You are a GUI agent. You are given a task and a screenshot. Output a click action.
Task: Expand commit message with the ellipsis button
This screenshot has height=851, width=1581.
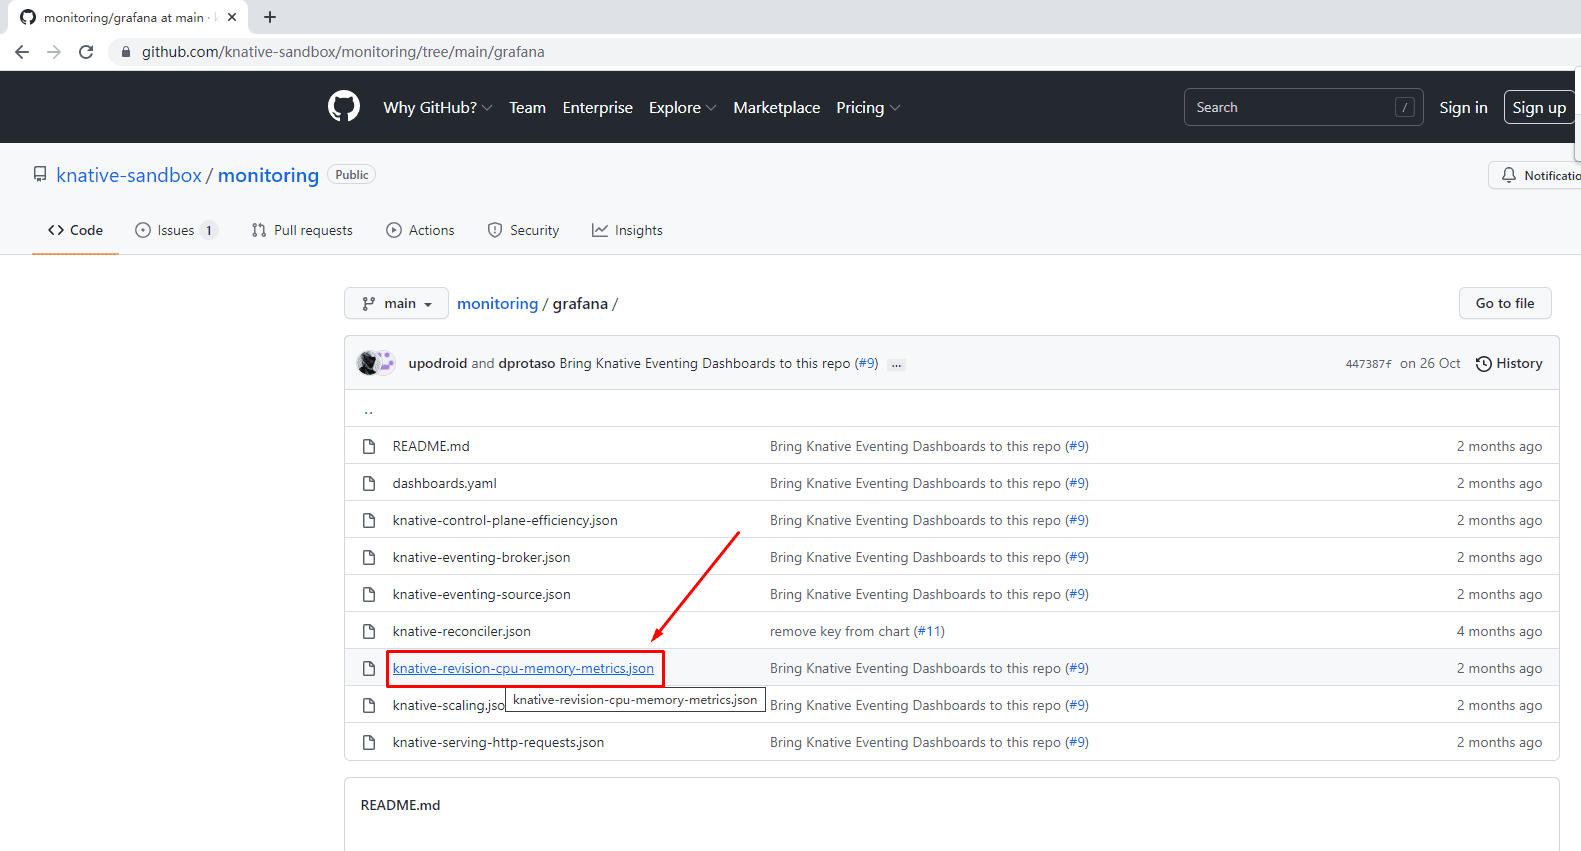pyautogui.click(x=897, y=364)
